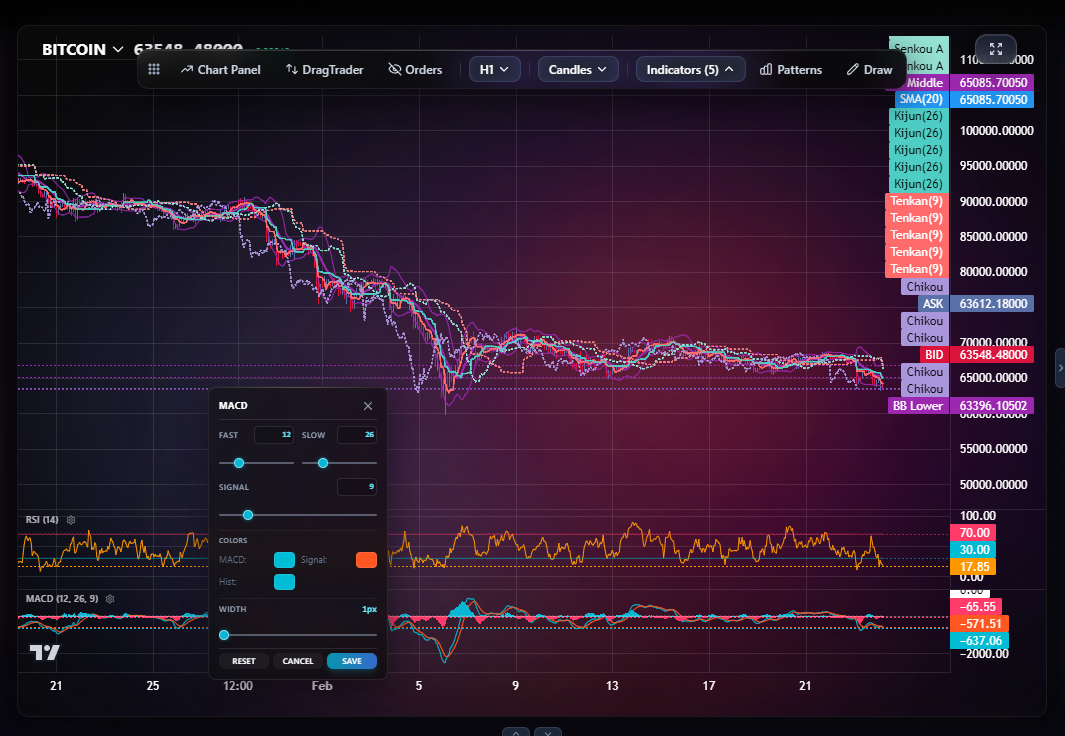Screen dimensions: 1065x736
Task: Click the TradingView logo
Action: [44, 653]
